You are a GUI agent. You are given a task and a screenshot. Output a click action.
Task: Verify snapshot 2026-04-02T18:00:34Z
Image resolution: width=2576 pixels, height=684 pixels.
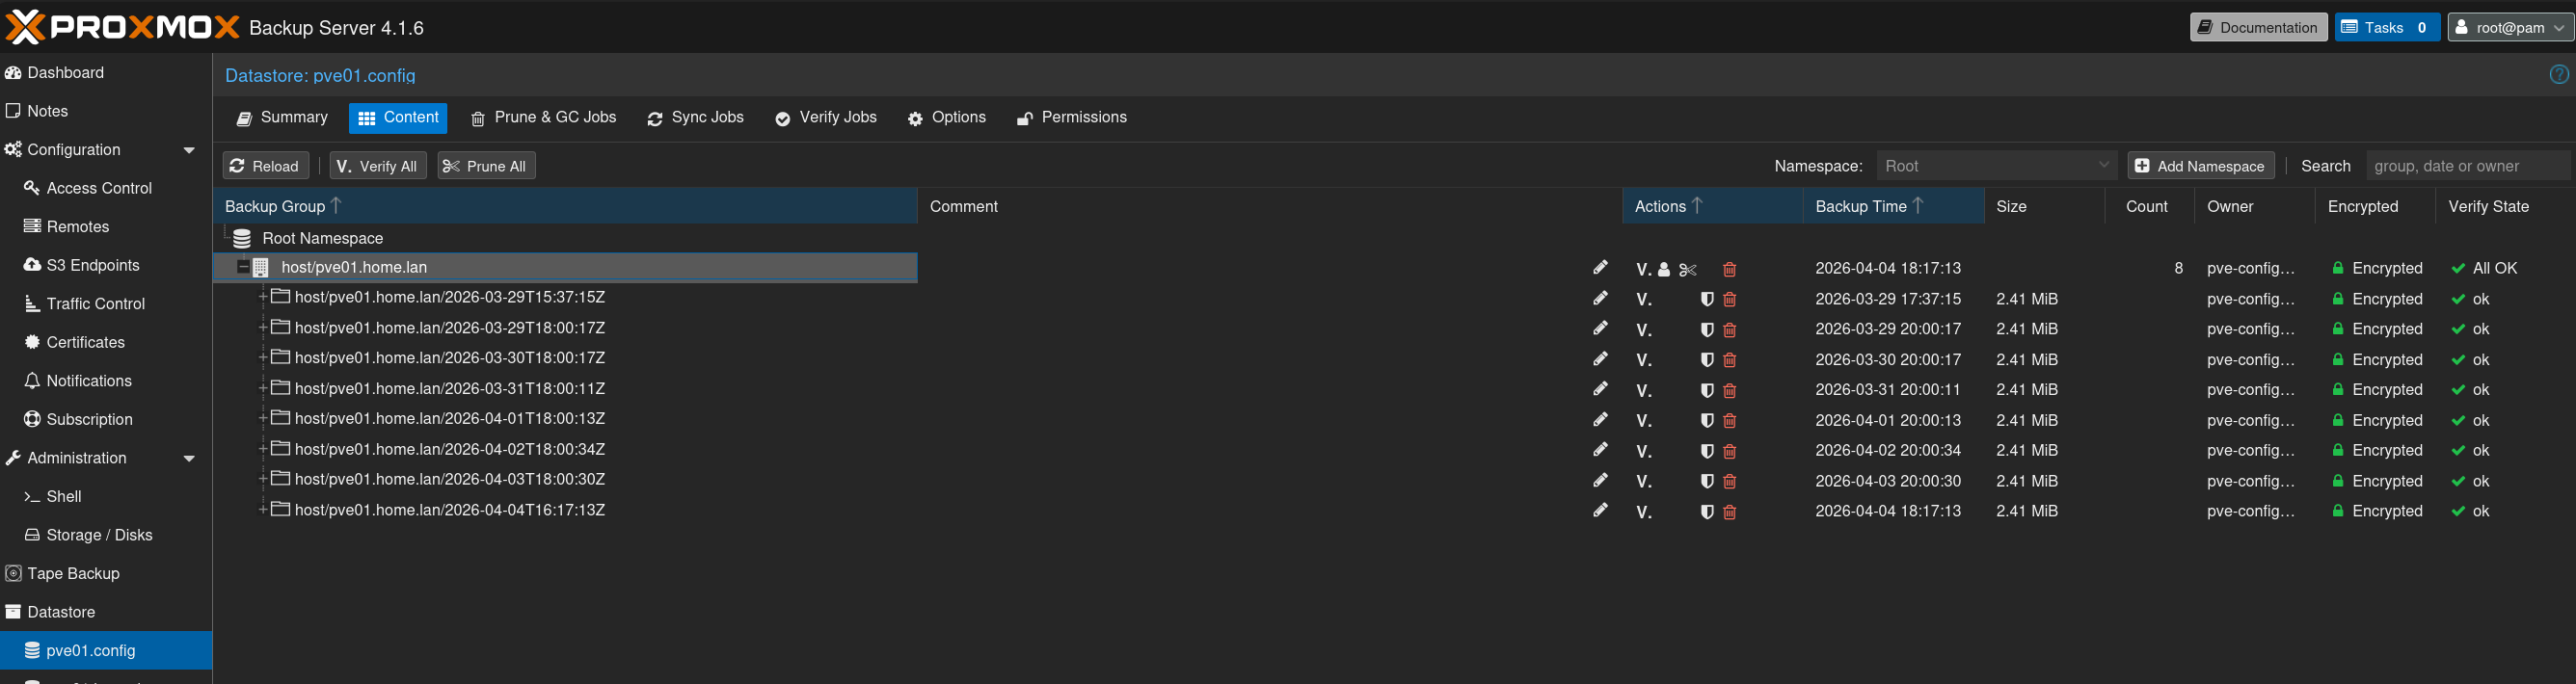[x=1643, y=451]
